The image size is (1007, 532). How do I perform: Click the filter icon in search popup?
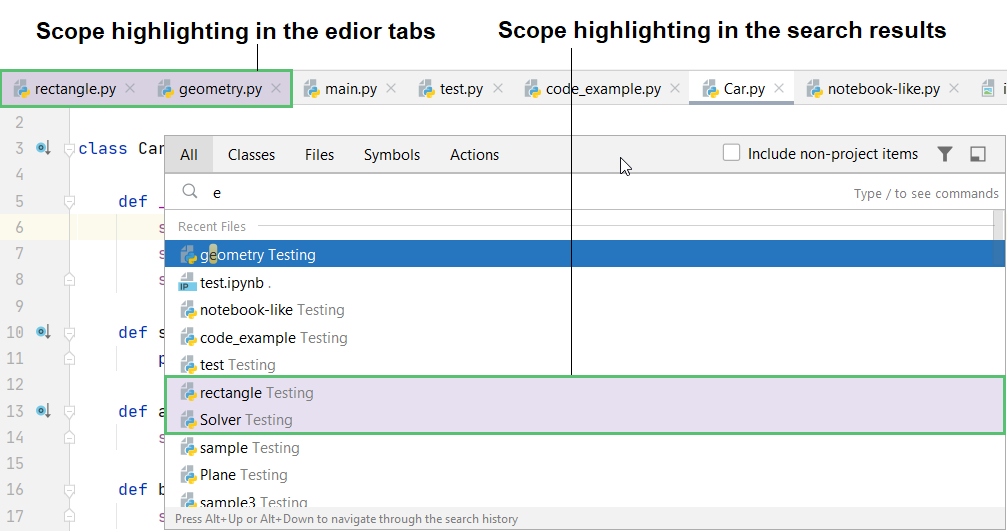pyautogui.click(x=945, y=154)
